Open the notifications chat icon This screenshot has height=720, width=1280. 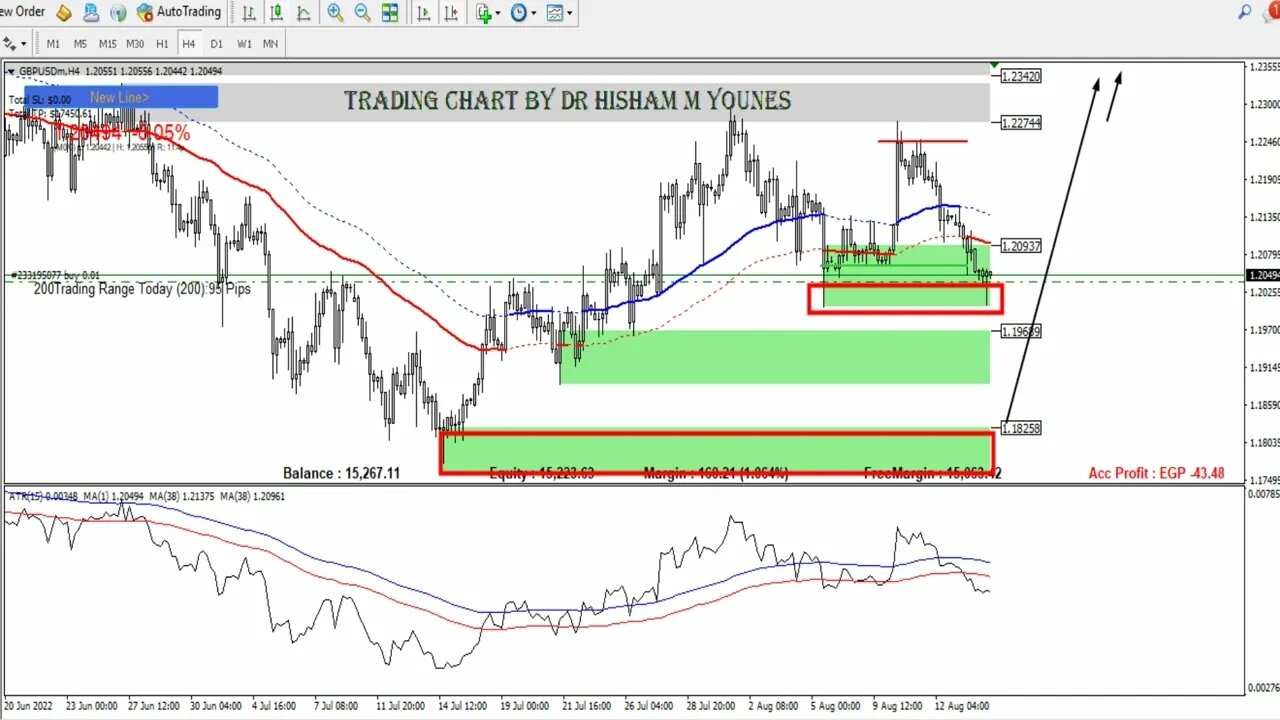1271,12
